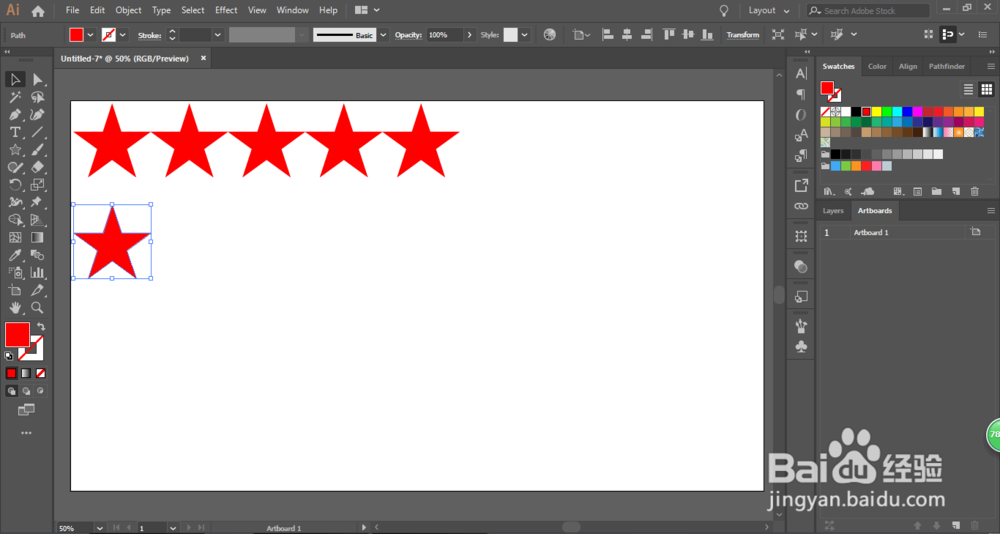Viewport: 1000px width, 534px height.
Task: Open the Edit Toolbar three dots
Action: (26, 433)
